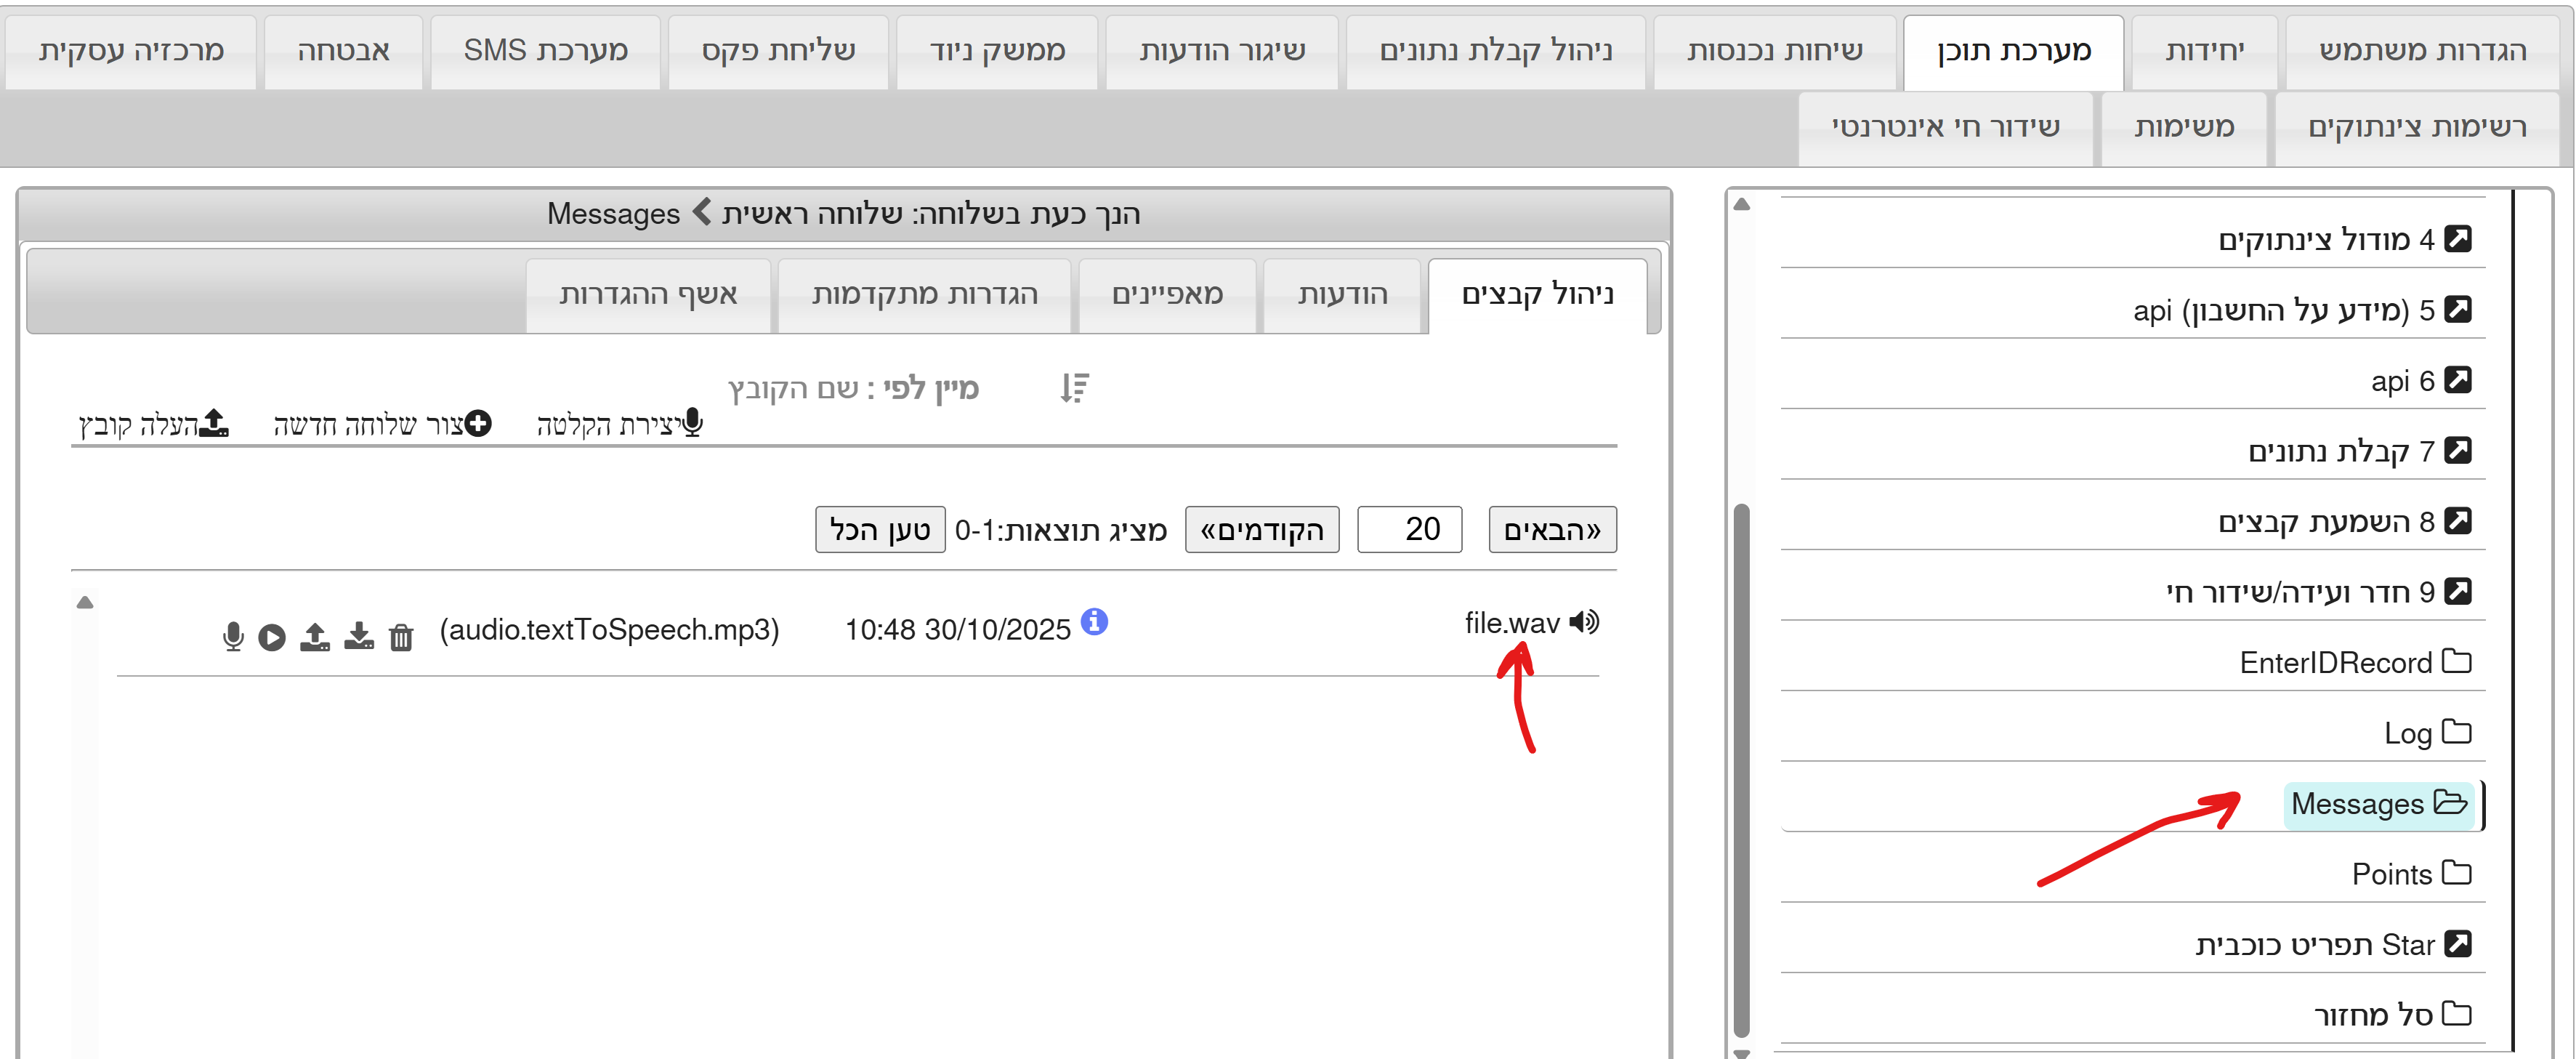This screenshot has height=1059, width=2576.
Task: Click the upload icon in file.wav row
Action: [315, 636]
